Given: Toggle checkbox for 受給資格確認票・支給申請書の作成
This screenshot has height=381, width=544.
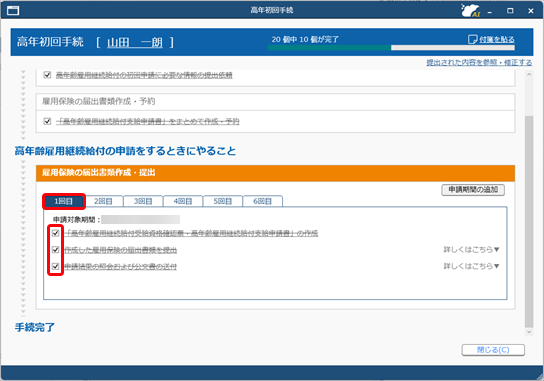Looking at the screenshot, I should pos(56,233).
